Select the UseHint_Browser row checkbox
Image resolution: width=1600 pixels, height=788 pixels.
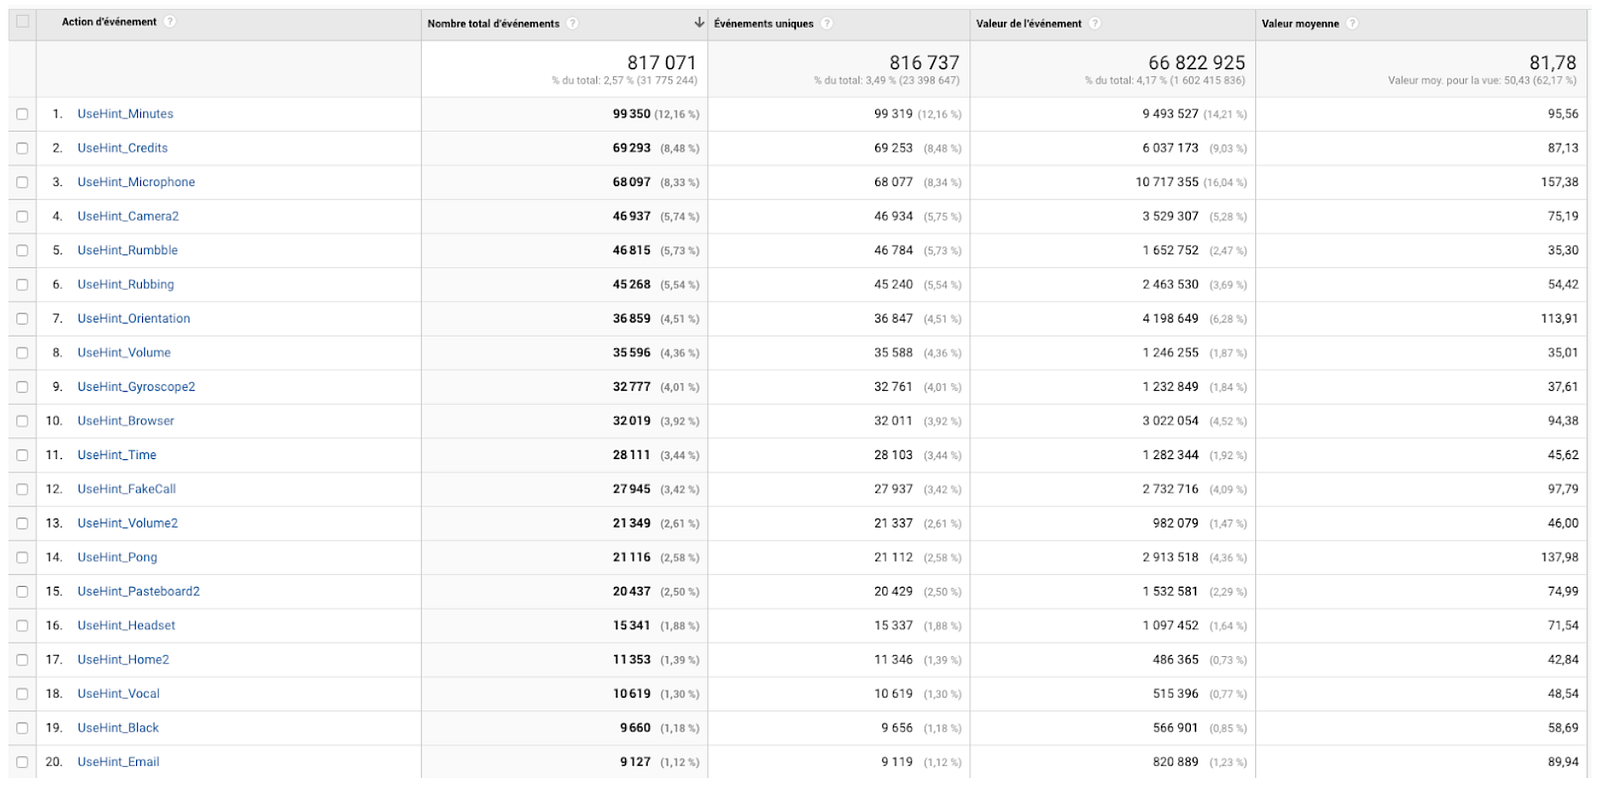22,421
